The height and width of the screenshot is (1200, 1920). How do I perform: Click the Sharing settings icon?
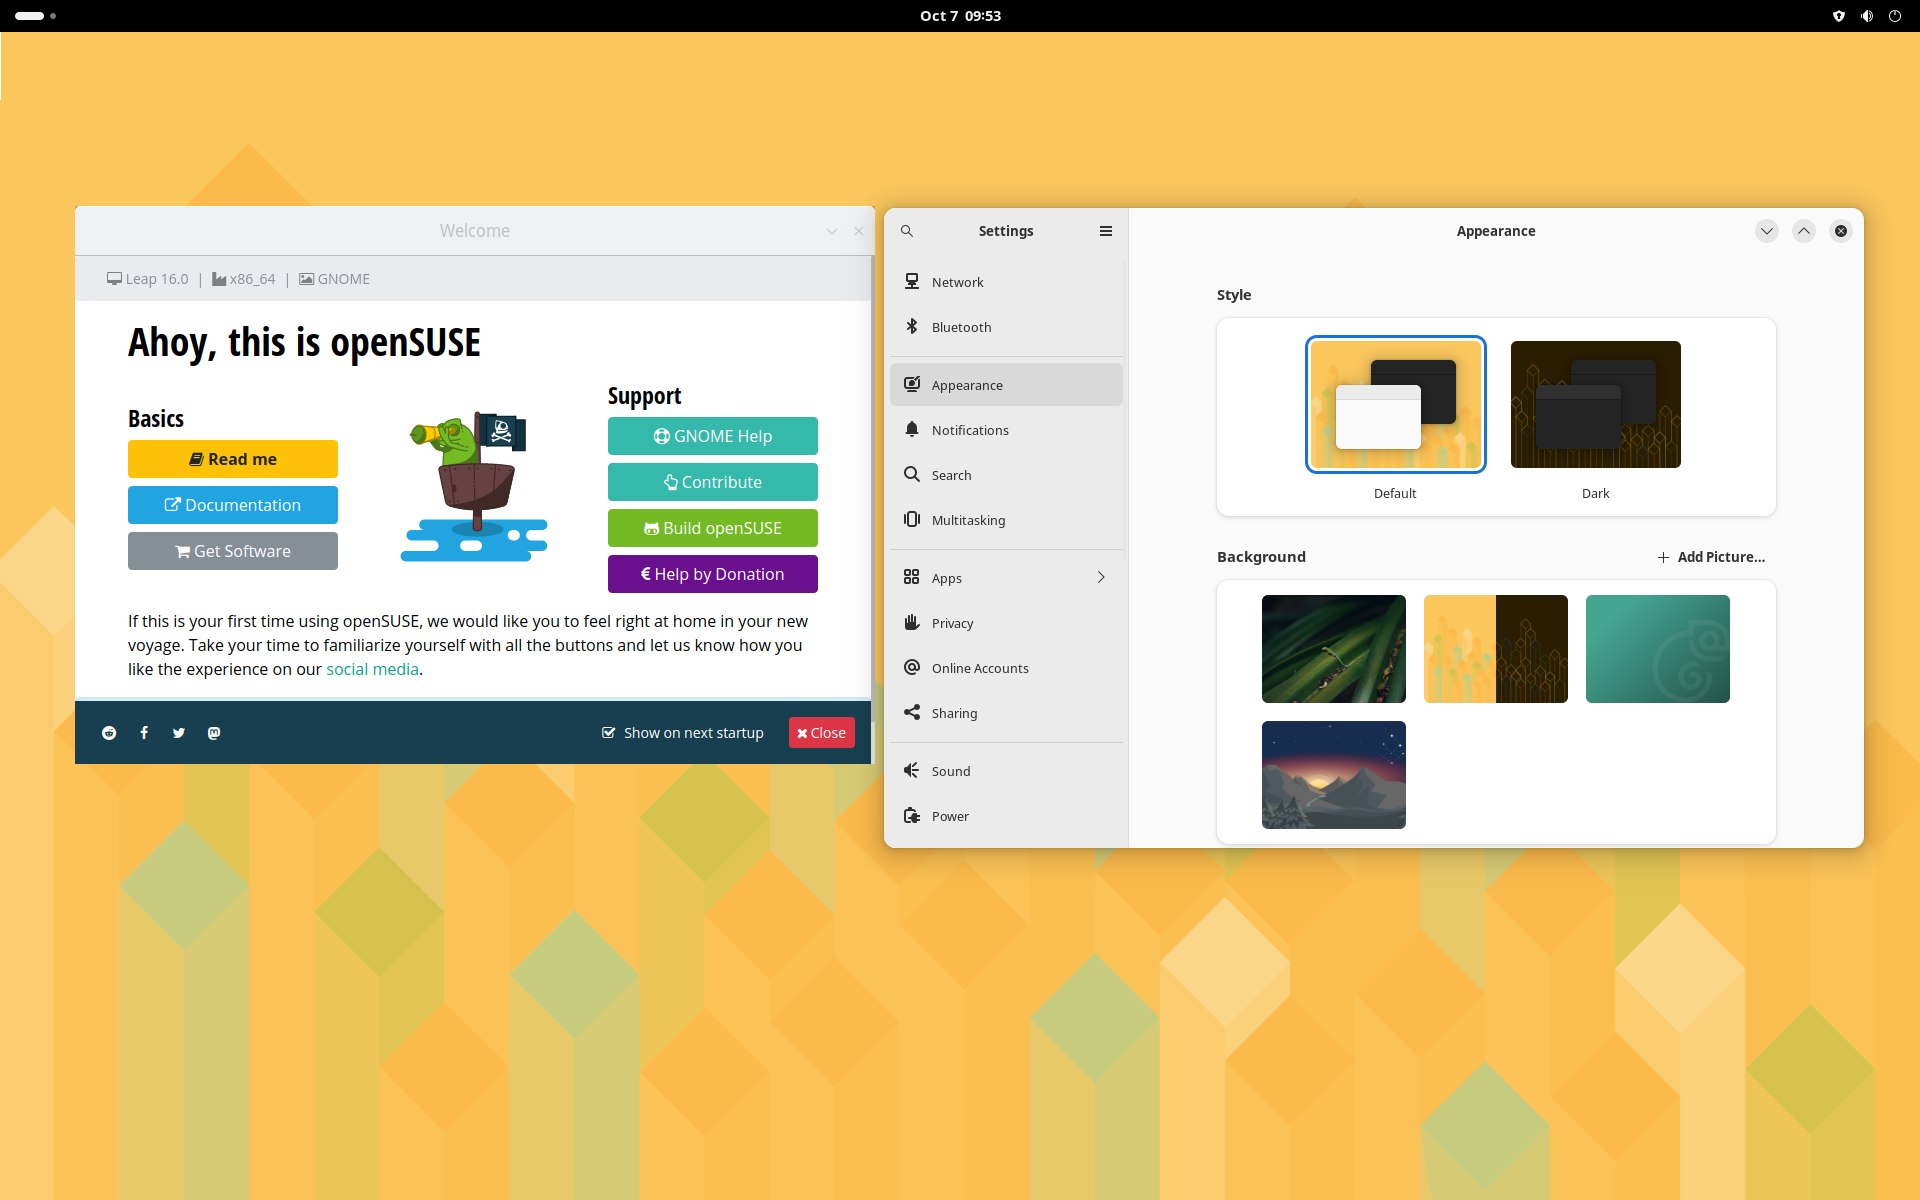click(x=911, y=711)
